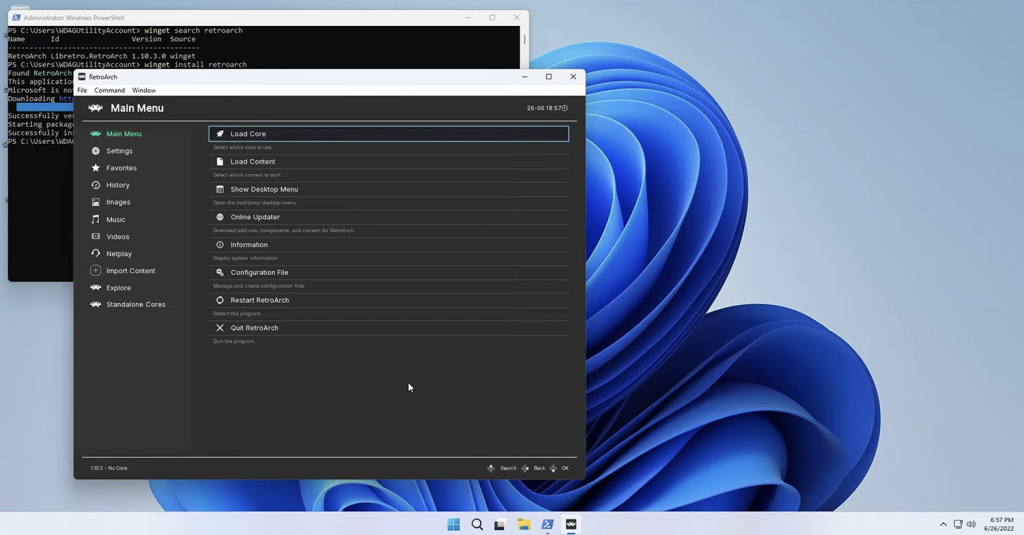The image size is (1024, 535).
Task: Open the Configuration File entry
Action: tap(259, 272)
